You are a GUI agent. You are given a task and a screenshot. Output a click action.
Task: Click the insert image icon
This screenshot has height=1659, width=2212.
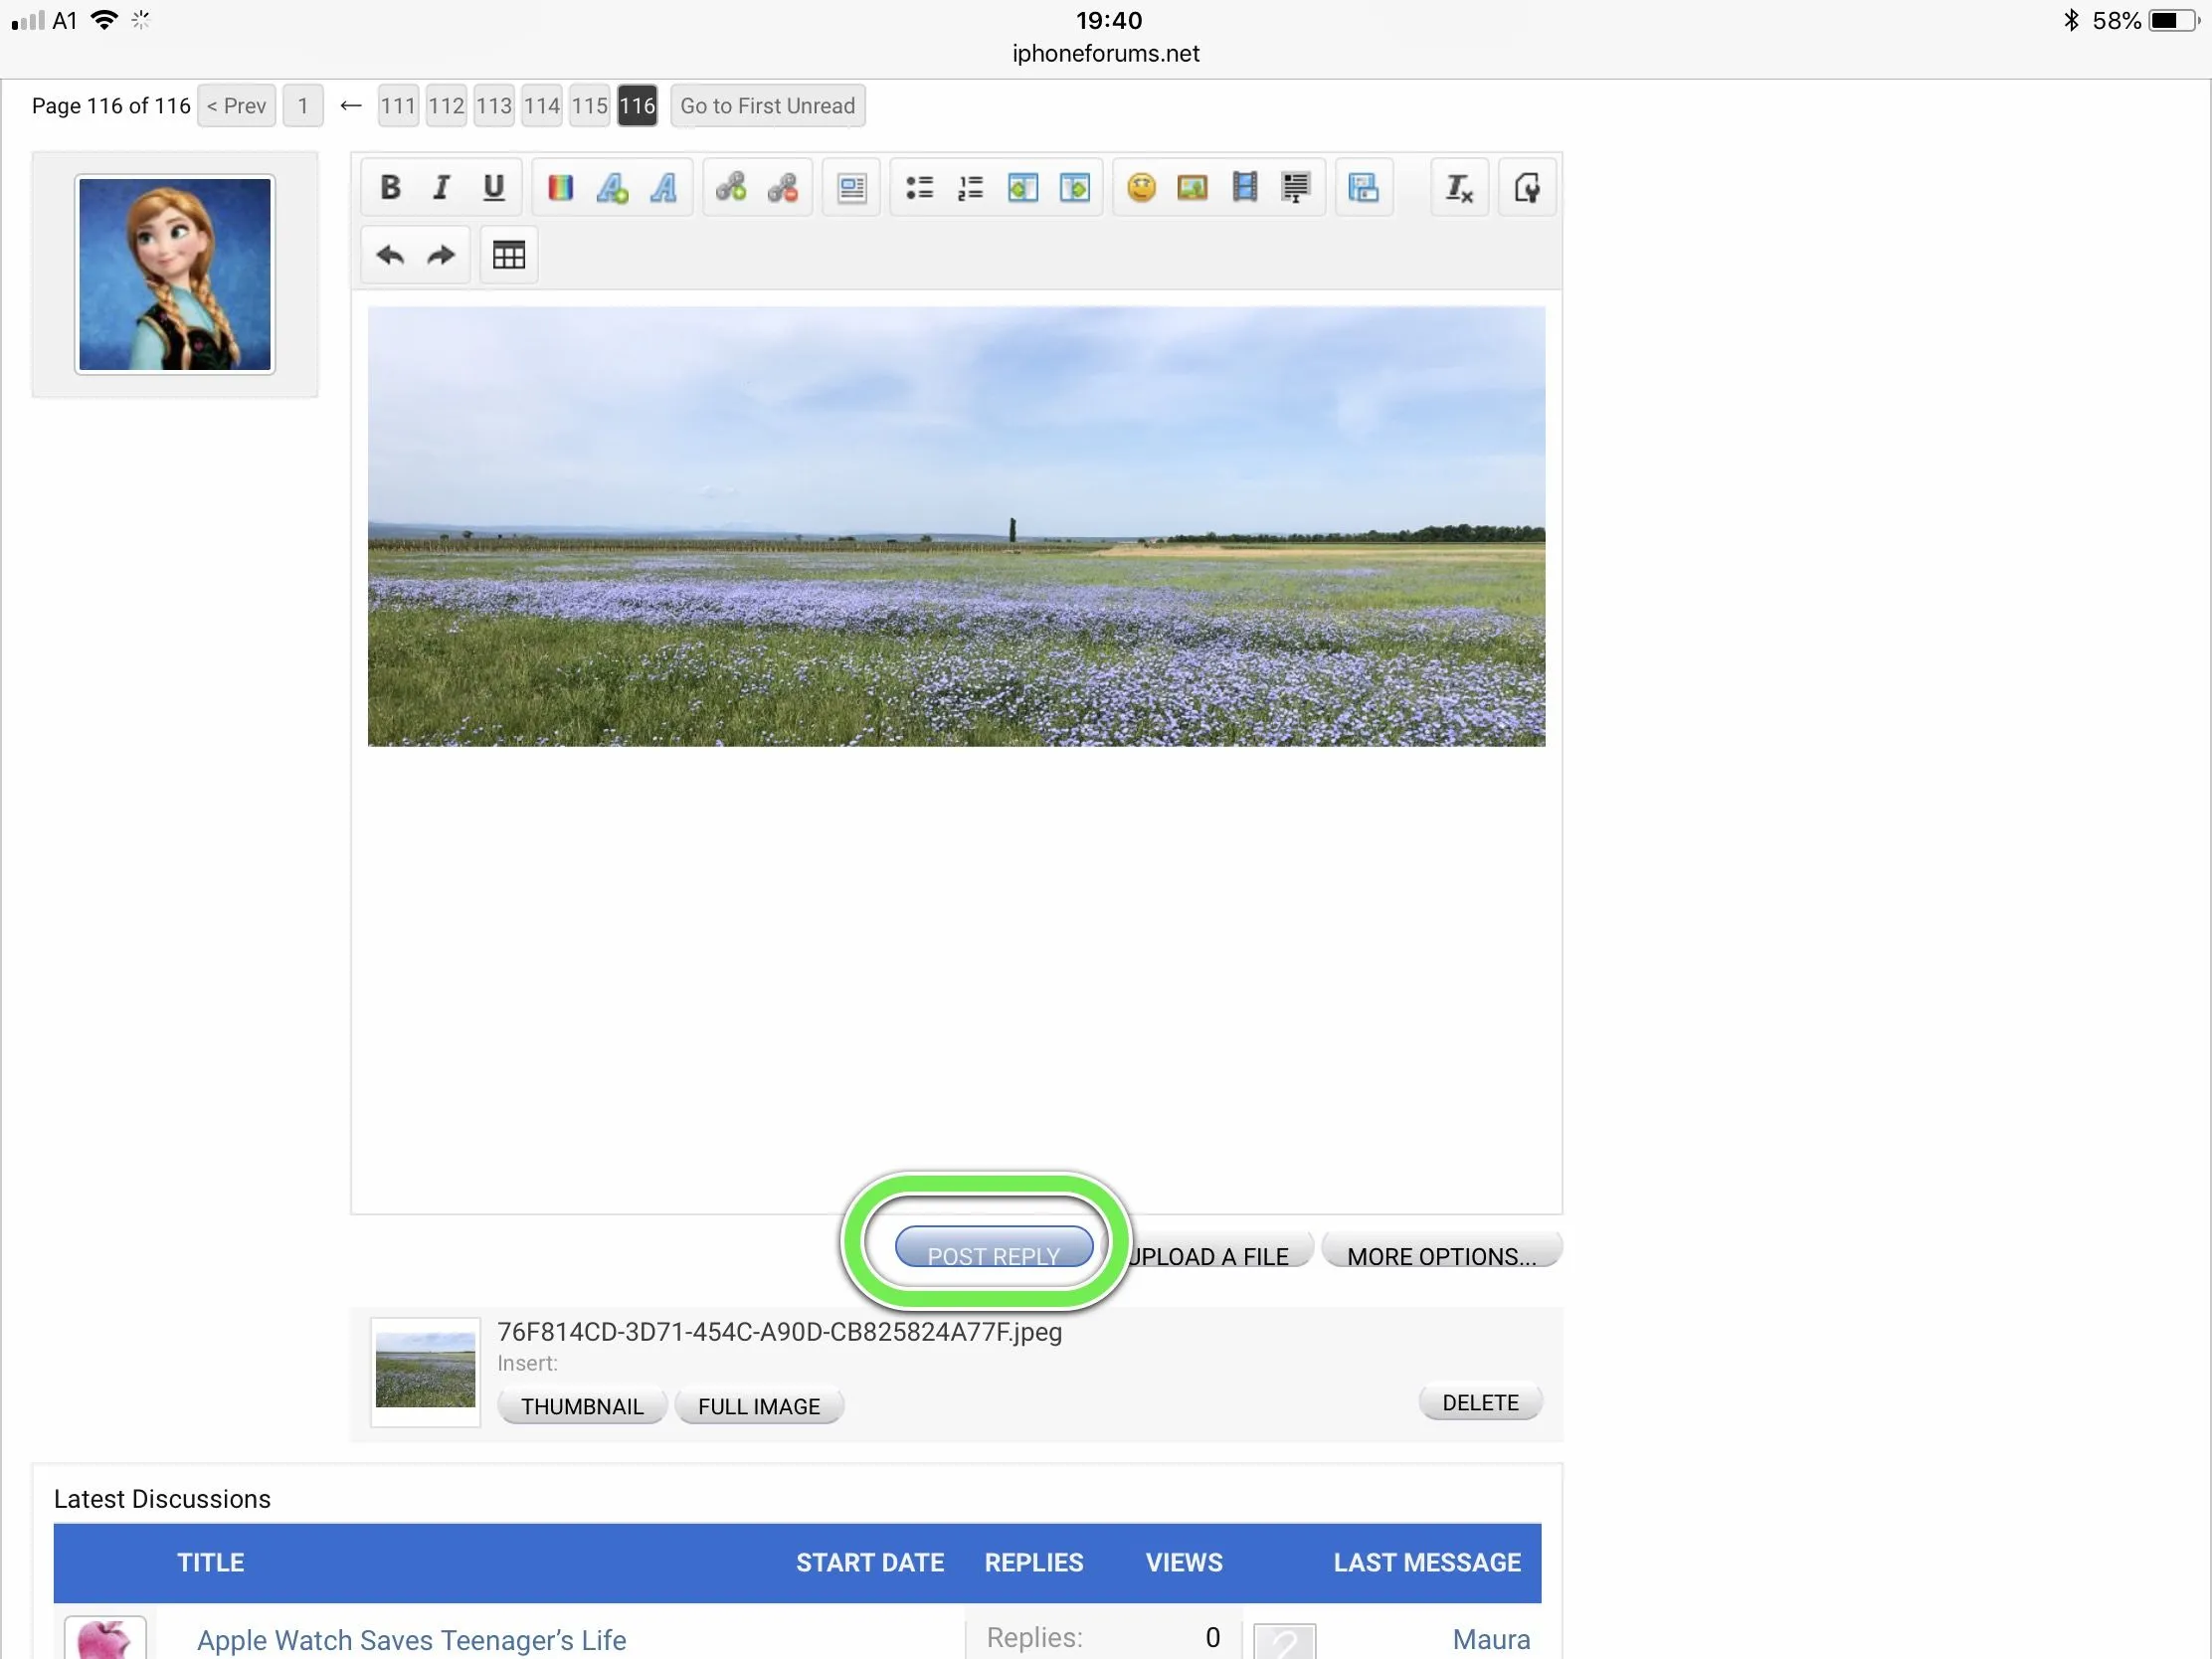[1192, 188]
